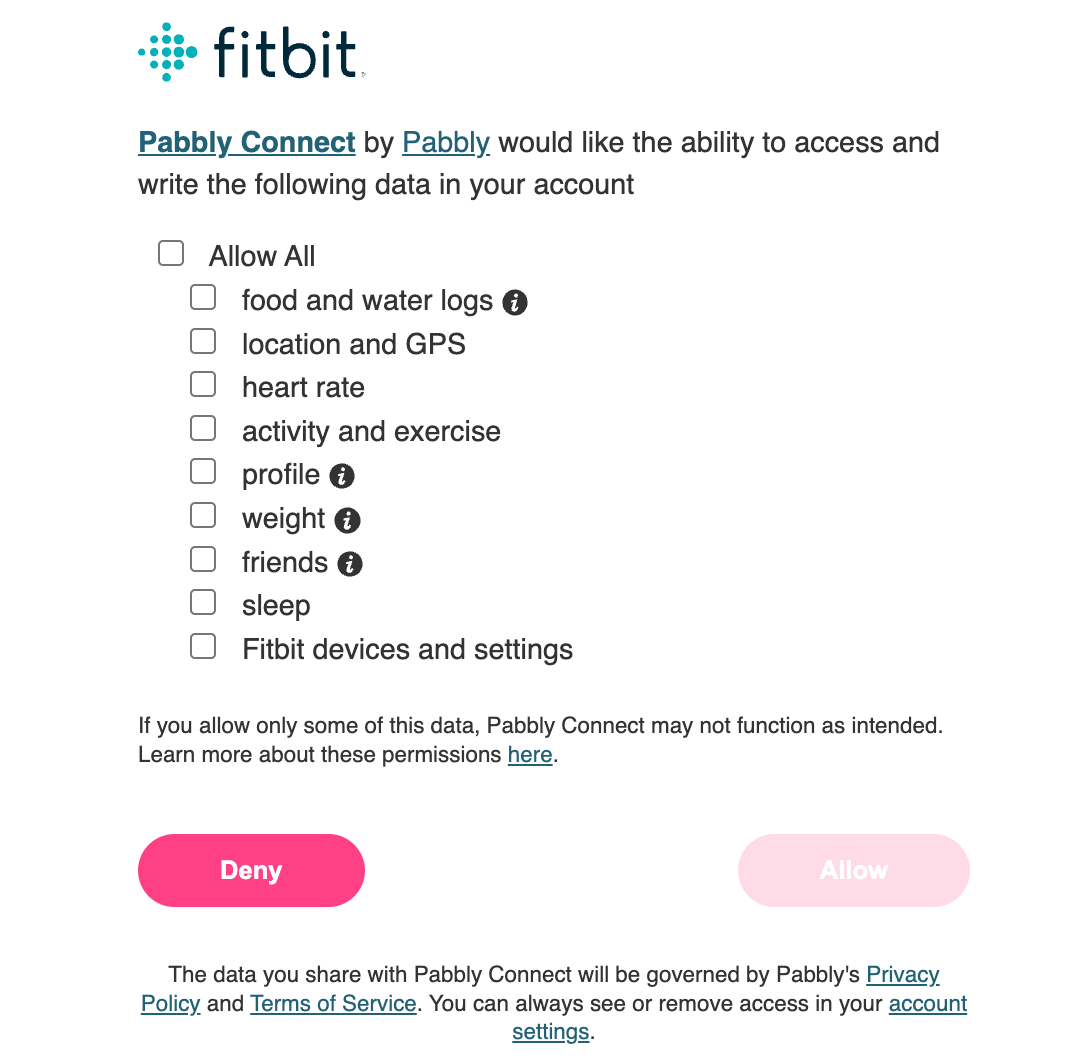Viewport: 1090px width, 1056px height.
Task: Click the info icon next to profile
Action: 341,476
